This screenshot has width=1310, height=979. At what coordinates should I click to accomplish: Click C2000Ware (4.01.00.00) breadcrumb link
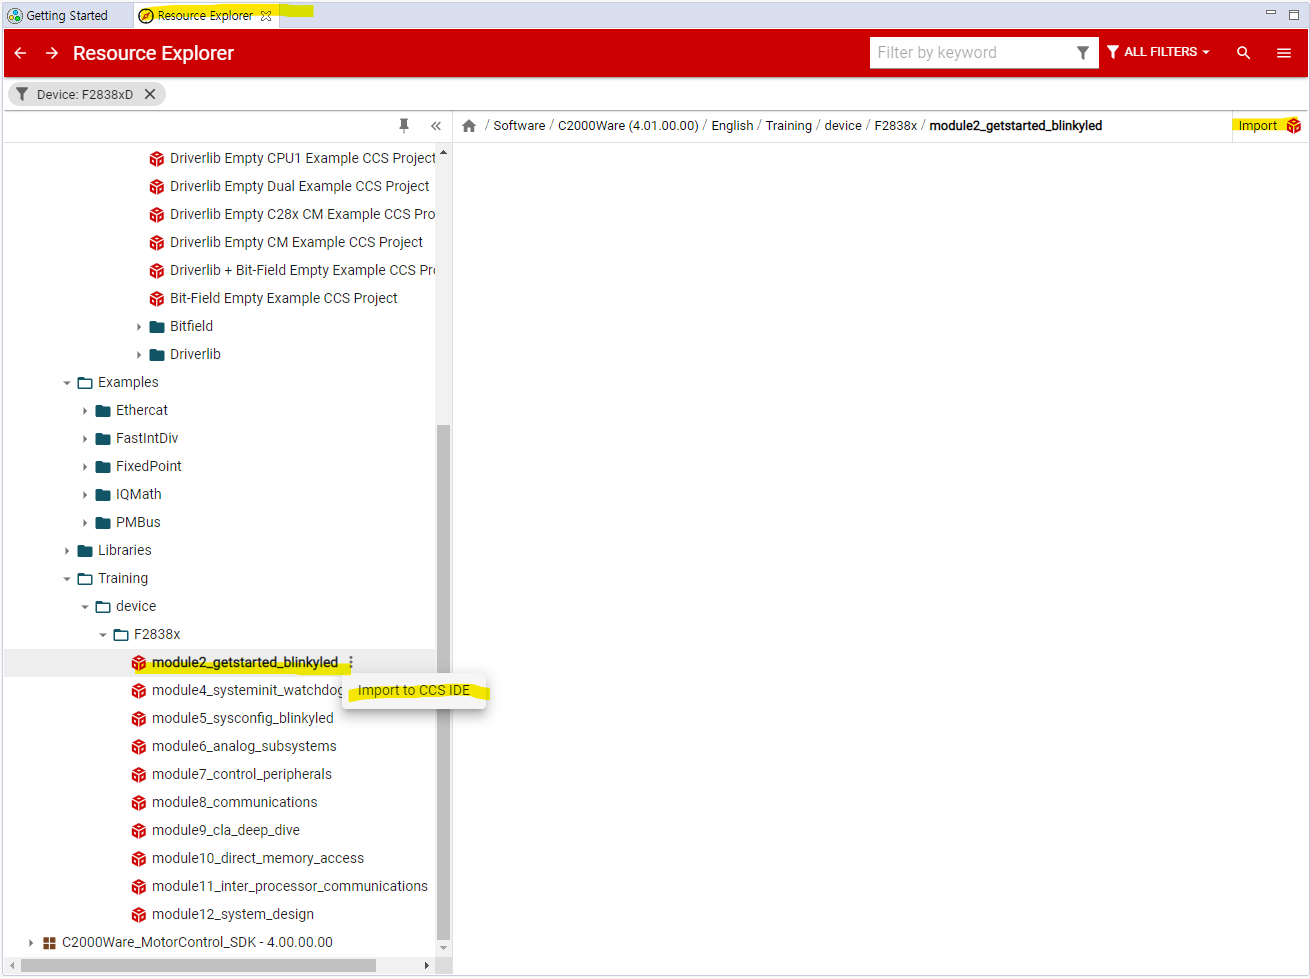pos(628,126)
